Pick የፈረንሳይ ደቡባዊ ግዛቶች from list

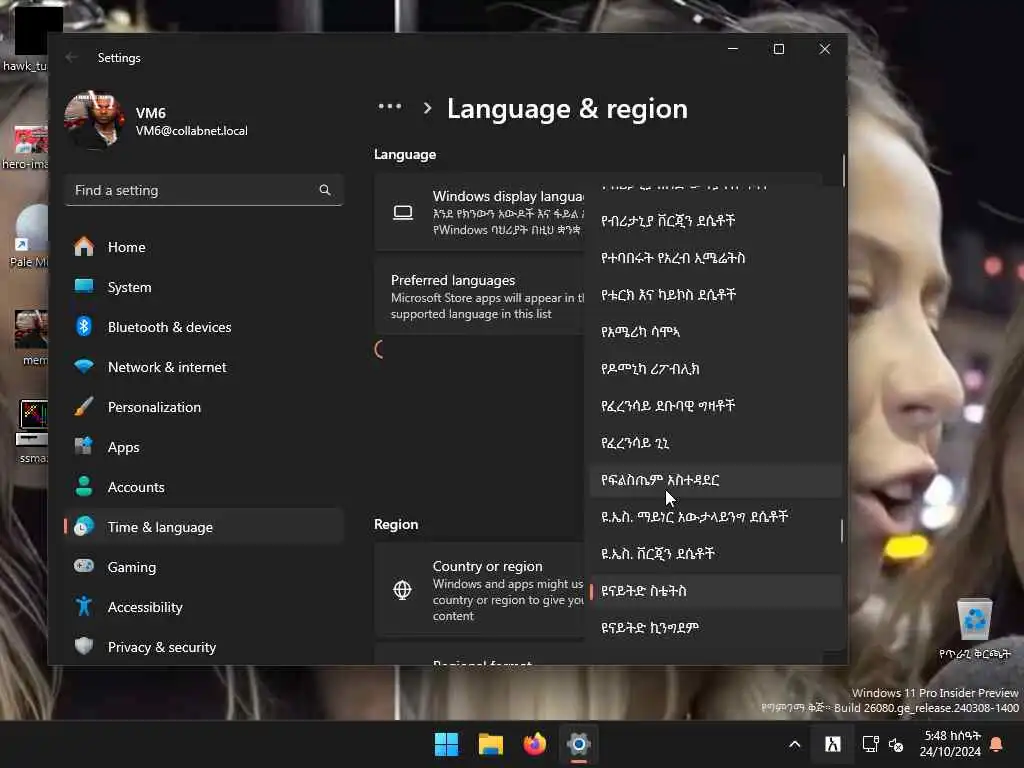(715, 406)
